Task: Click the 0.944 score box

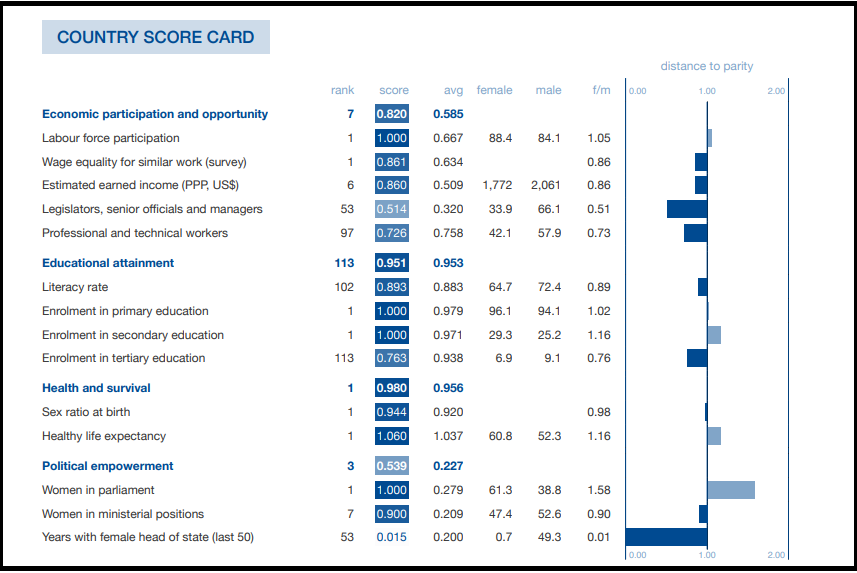Action: tap(392, 412)
